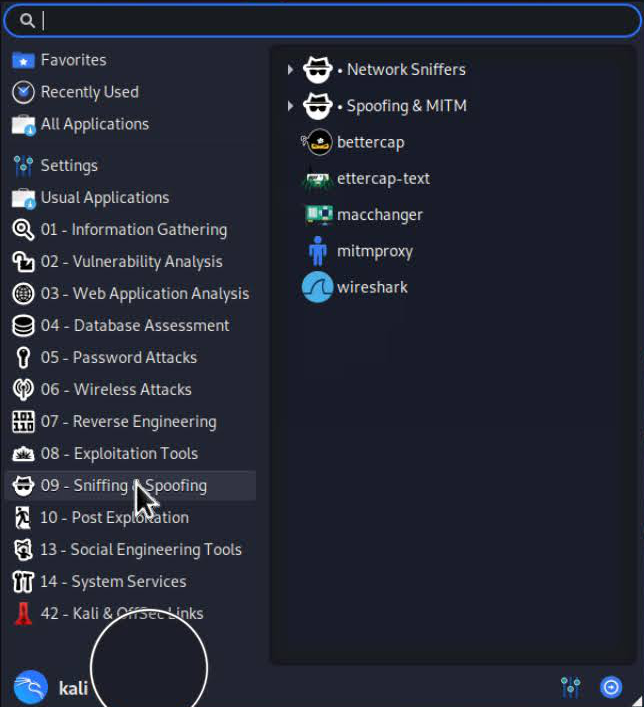Click the 'Spoofing & MITM' label text
The width and height of the screenshot is (644, 707).
[406, 106]
